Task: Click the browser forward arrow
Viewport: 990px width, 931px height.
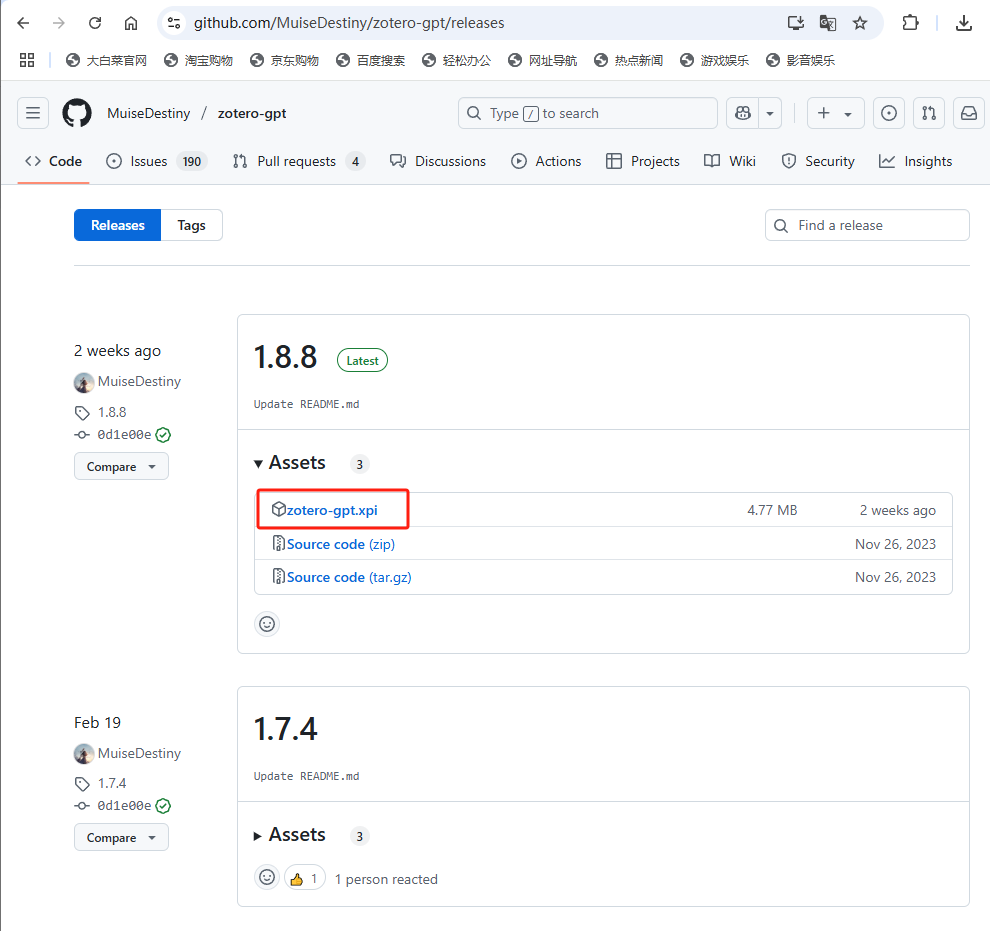Action: pos(59,23)
